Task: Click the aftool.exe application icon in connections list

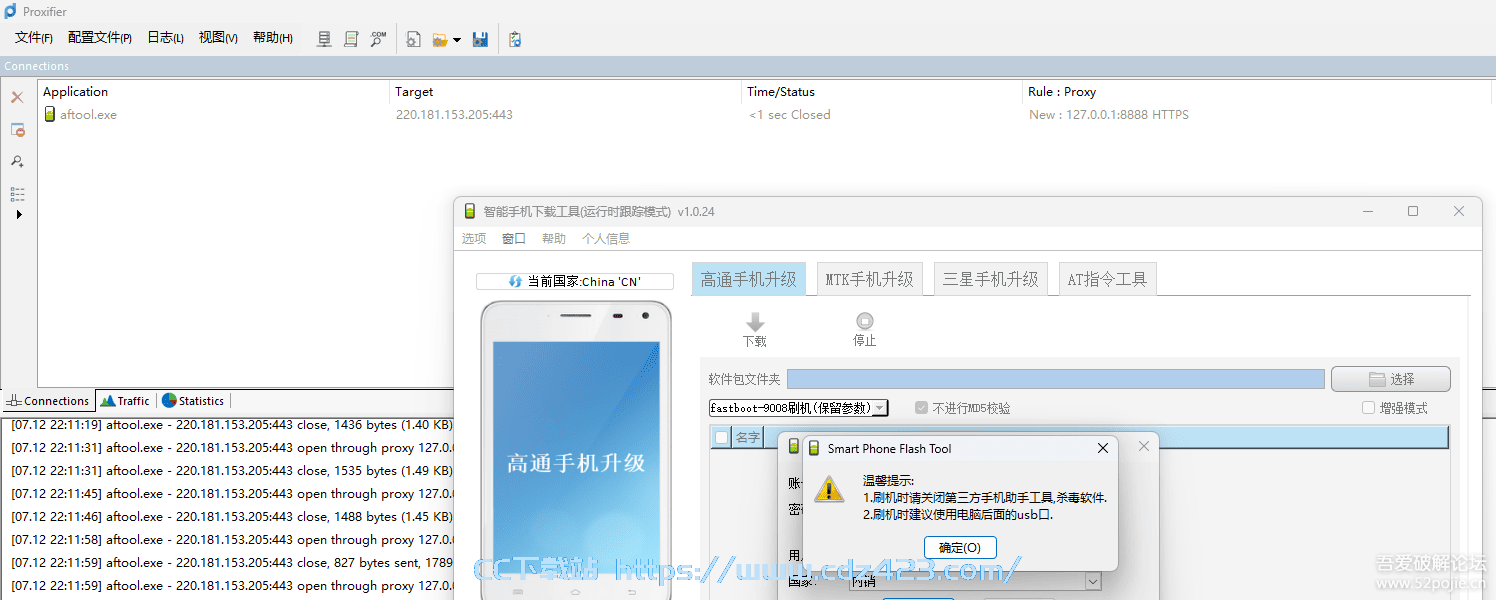Action: pos(50,114)
